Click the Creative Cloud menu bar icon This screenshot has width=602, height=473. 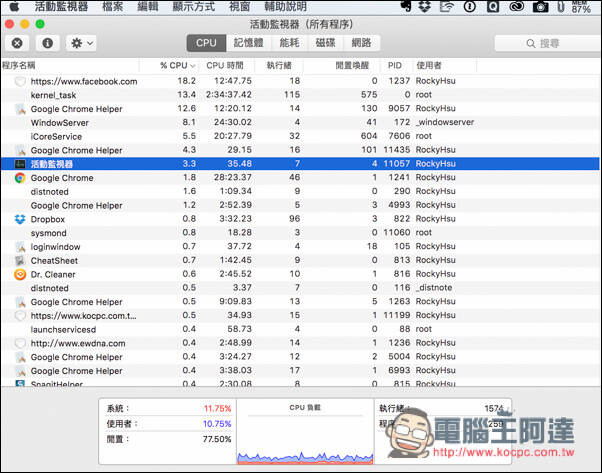516,7
